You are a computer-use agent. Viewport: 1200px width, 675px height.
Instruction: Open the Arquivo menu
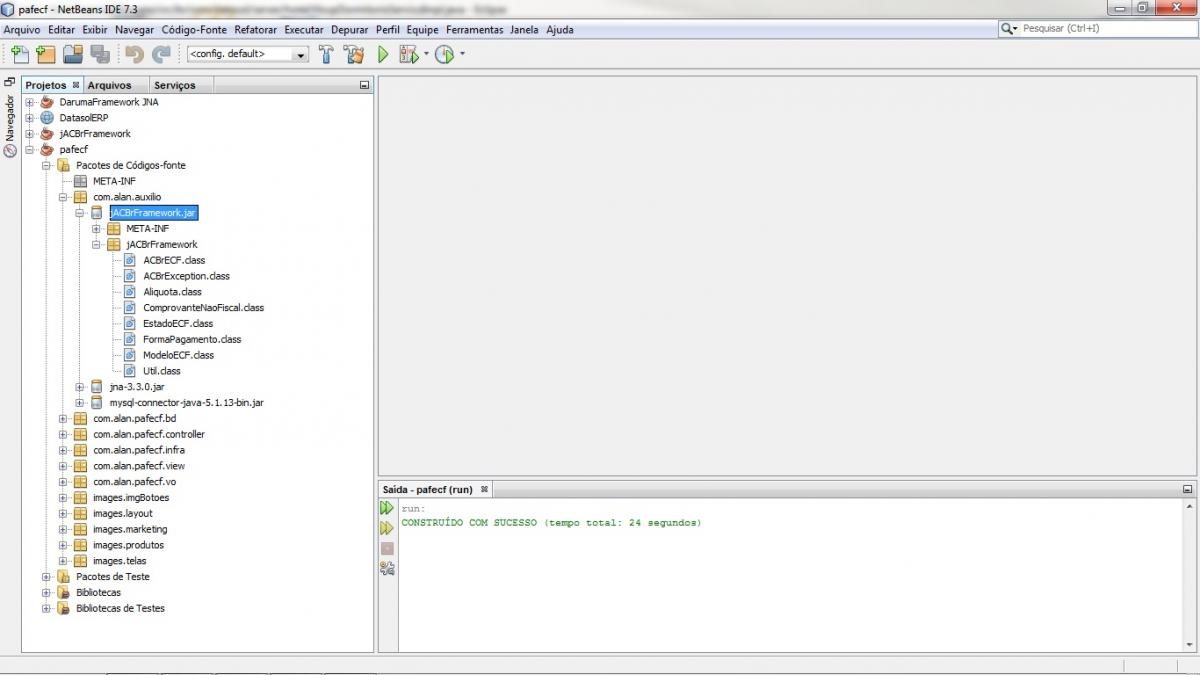click(x=22, y=30)
